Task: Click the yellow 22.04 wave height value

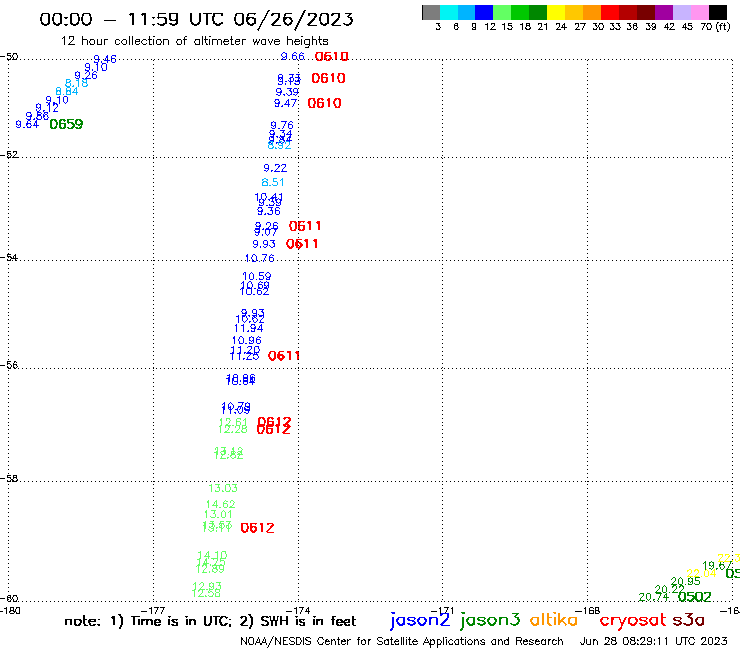Action: click(x=702, y=574)
